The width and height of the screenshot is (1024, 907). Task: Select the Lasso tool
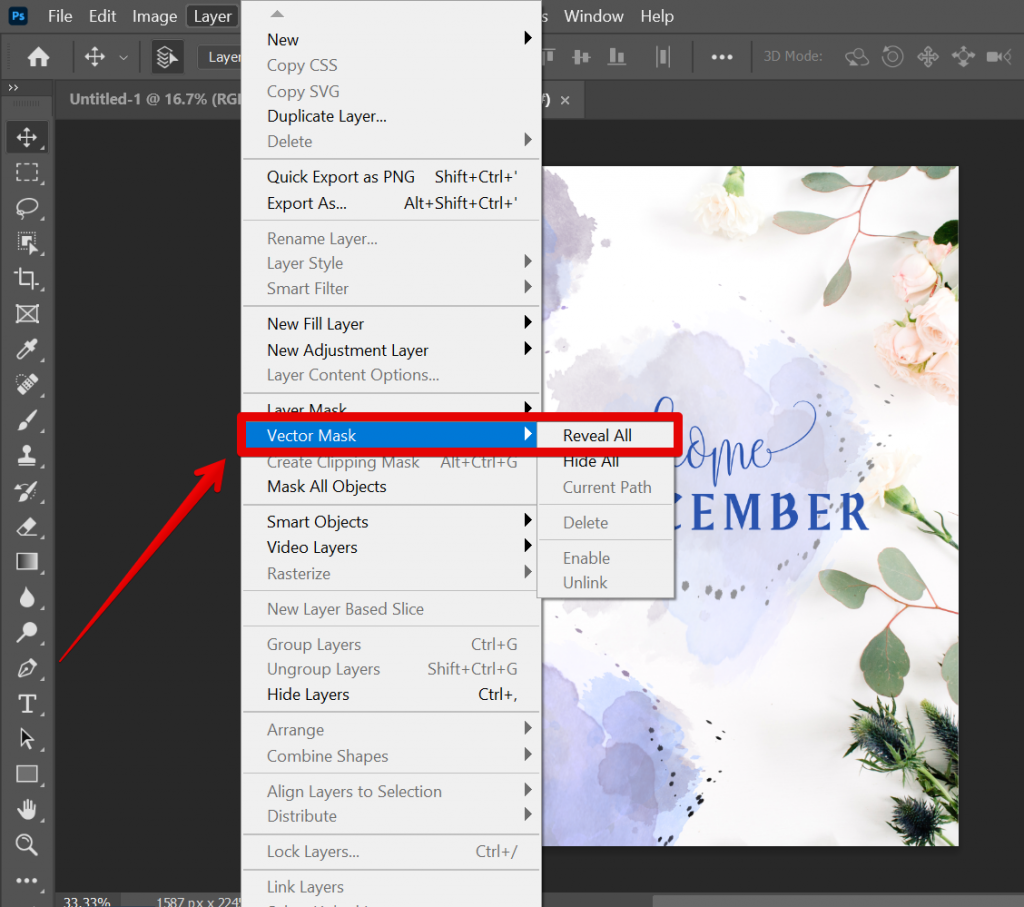tap(27, 208)
